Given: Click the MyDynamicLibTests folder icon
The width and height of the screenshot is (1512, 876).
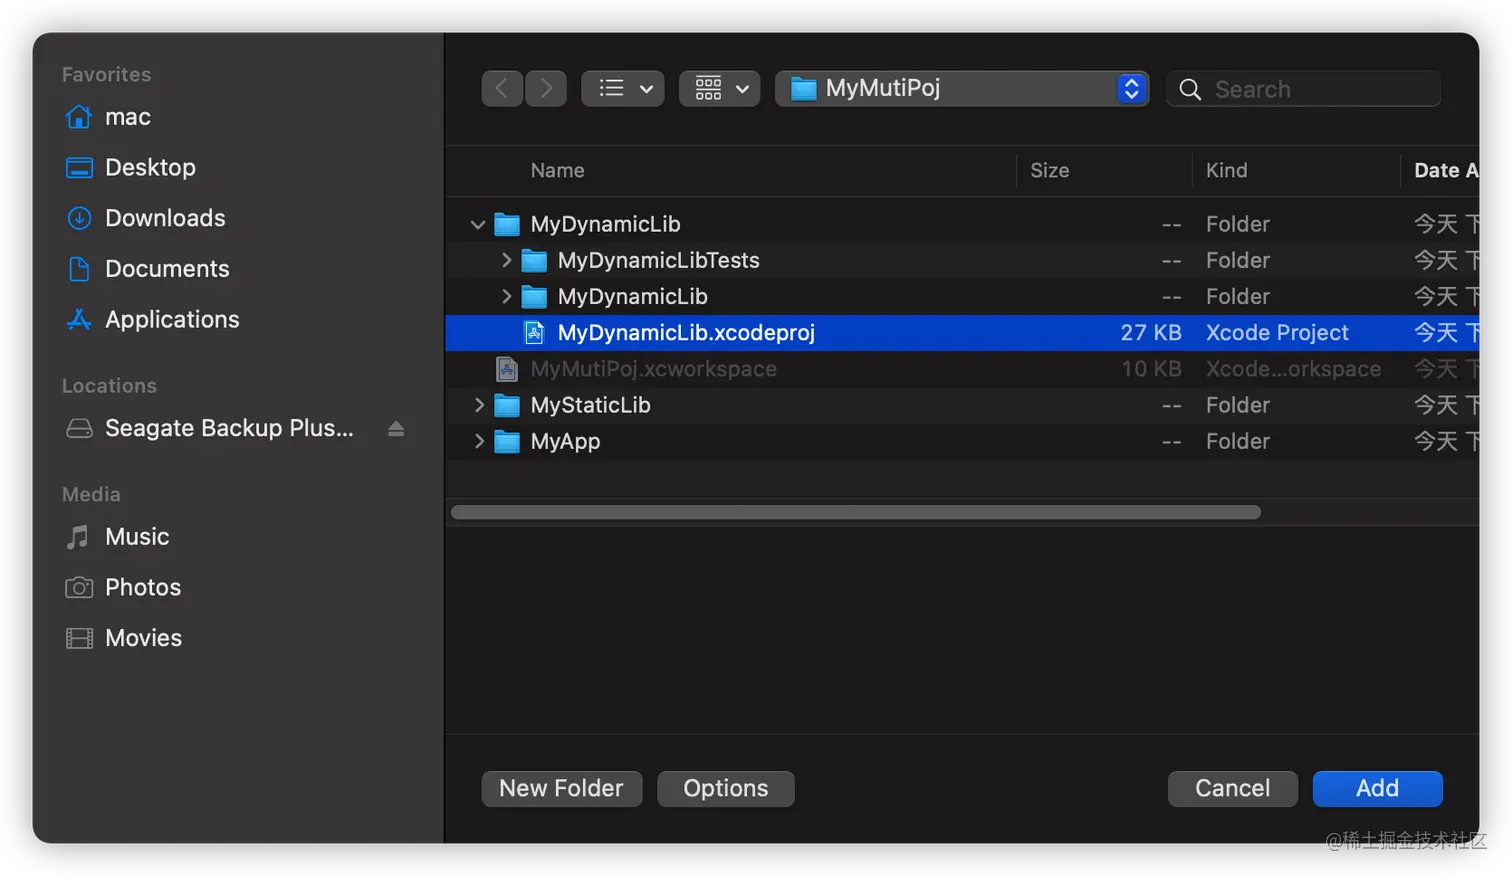Looking at the screenshot, I should (535, 261).
